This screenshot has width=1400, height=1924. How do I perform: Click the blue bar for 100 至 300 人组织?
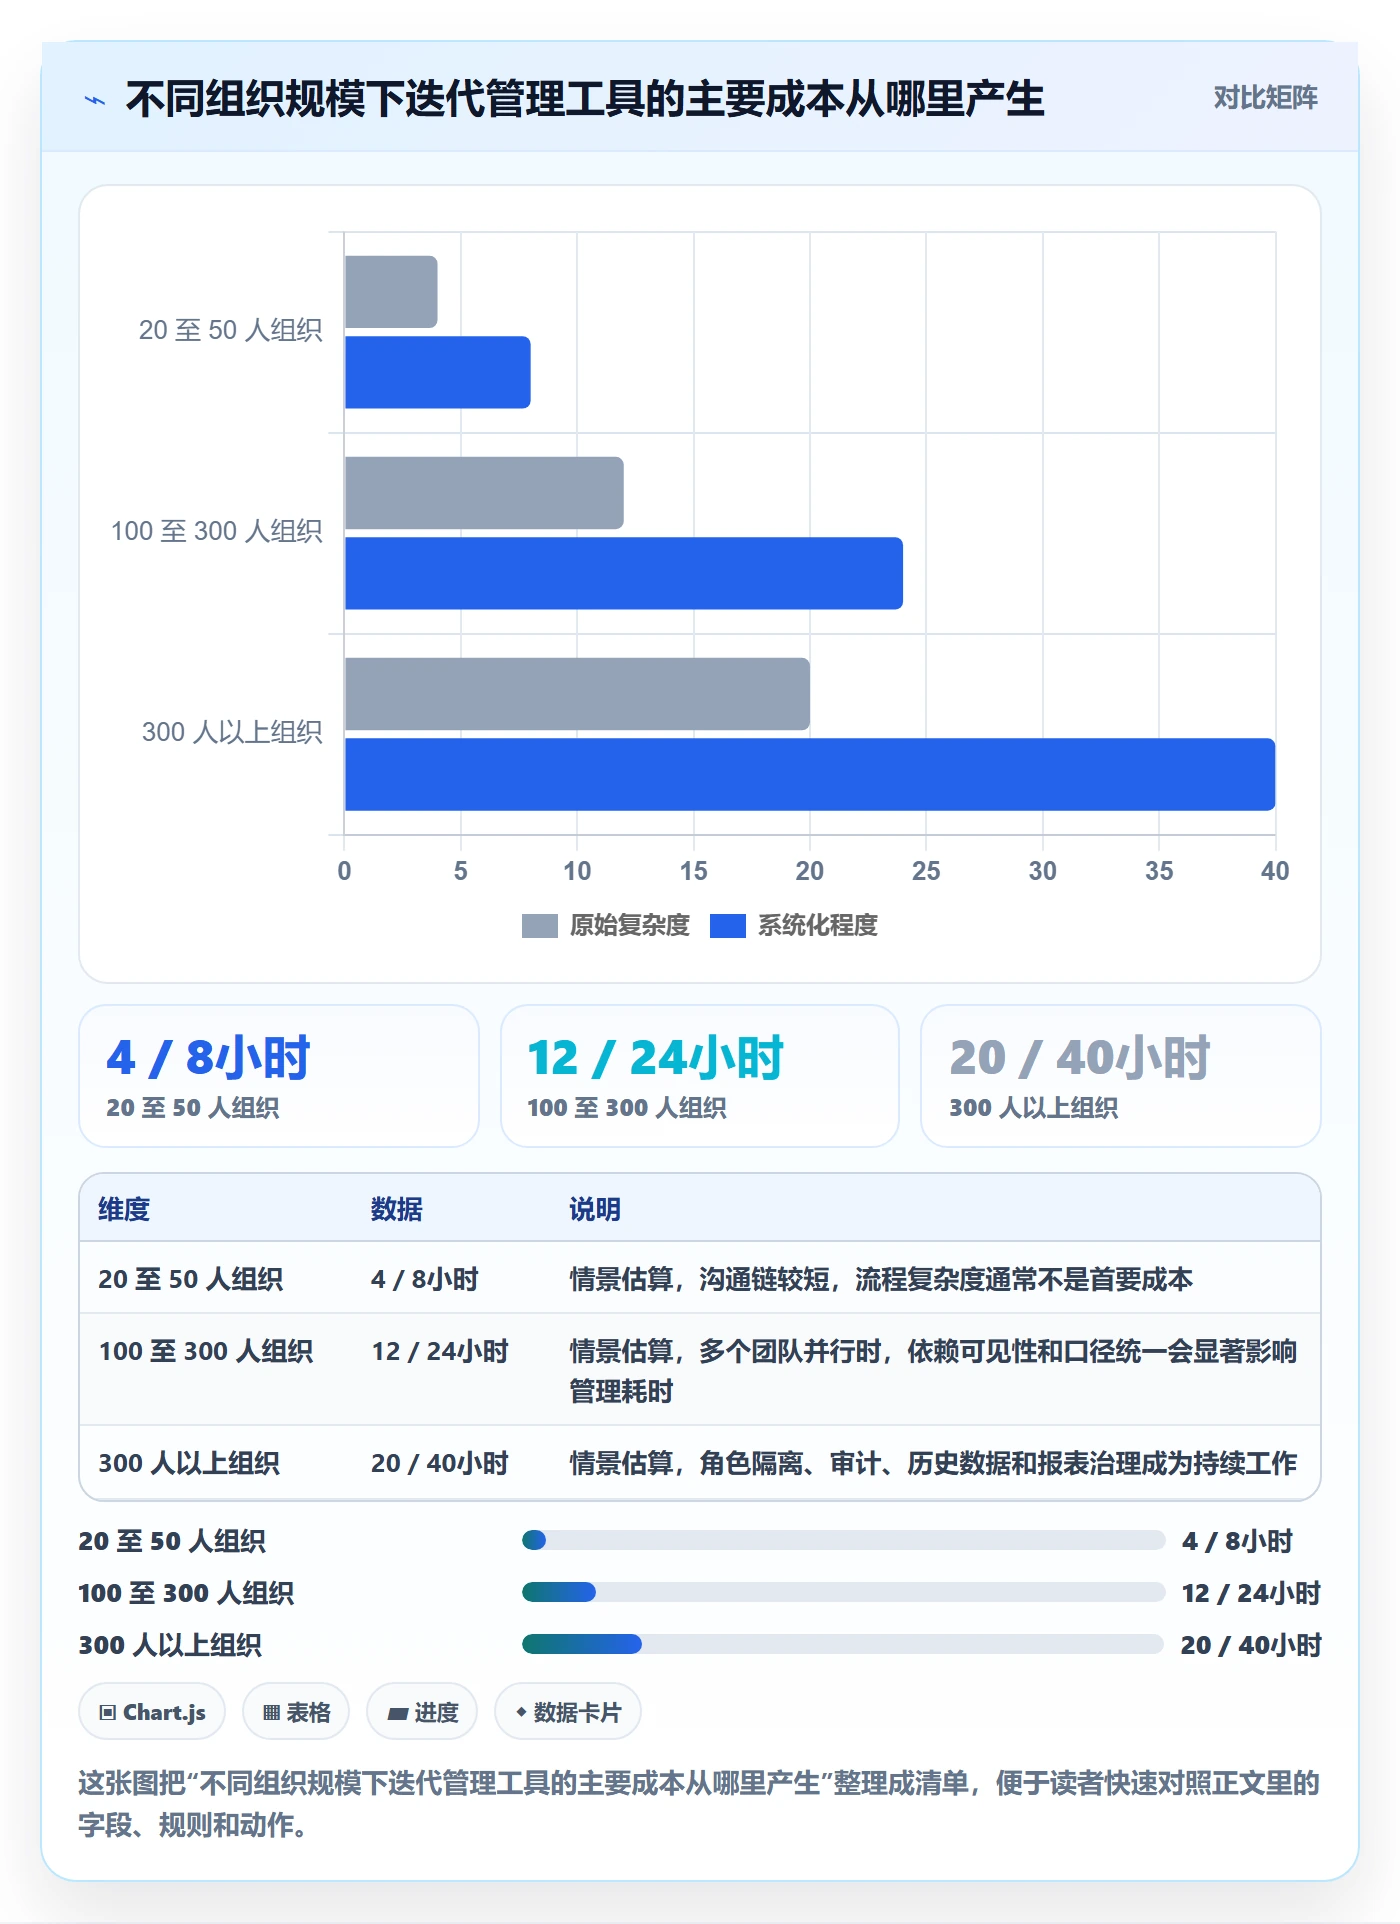[624, 573]
